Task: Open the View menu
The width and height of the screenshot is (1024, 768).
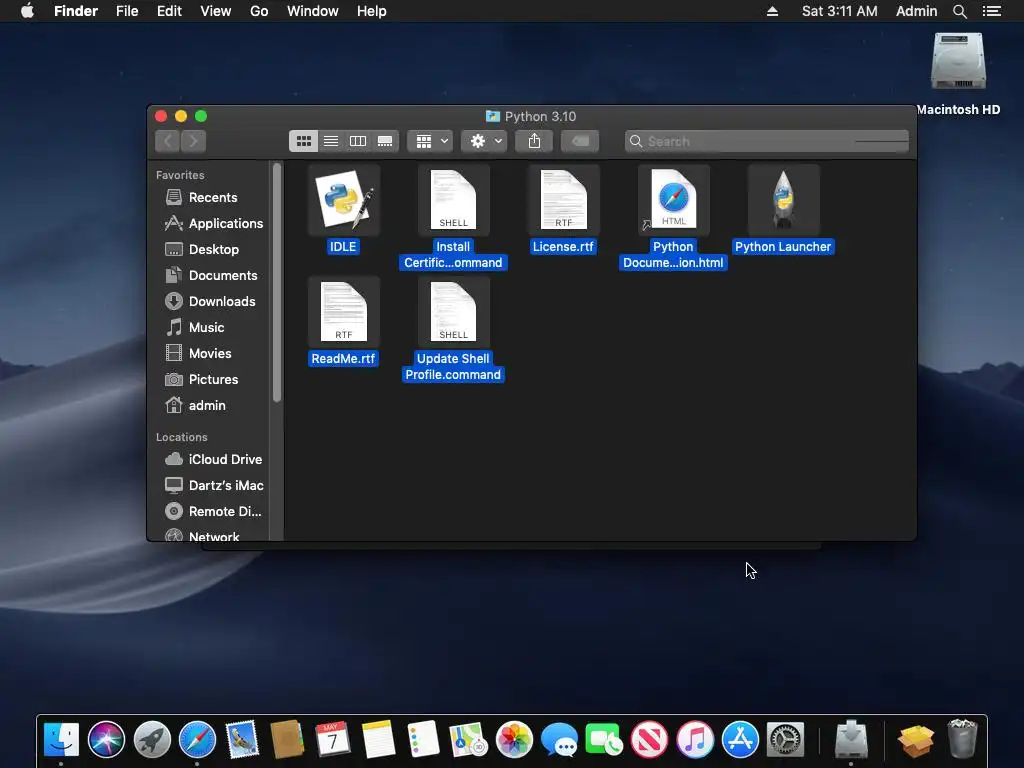Action: coord(216,11)
